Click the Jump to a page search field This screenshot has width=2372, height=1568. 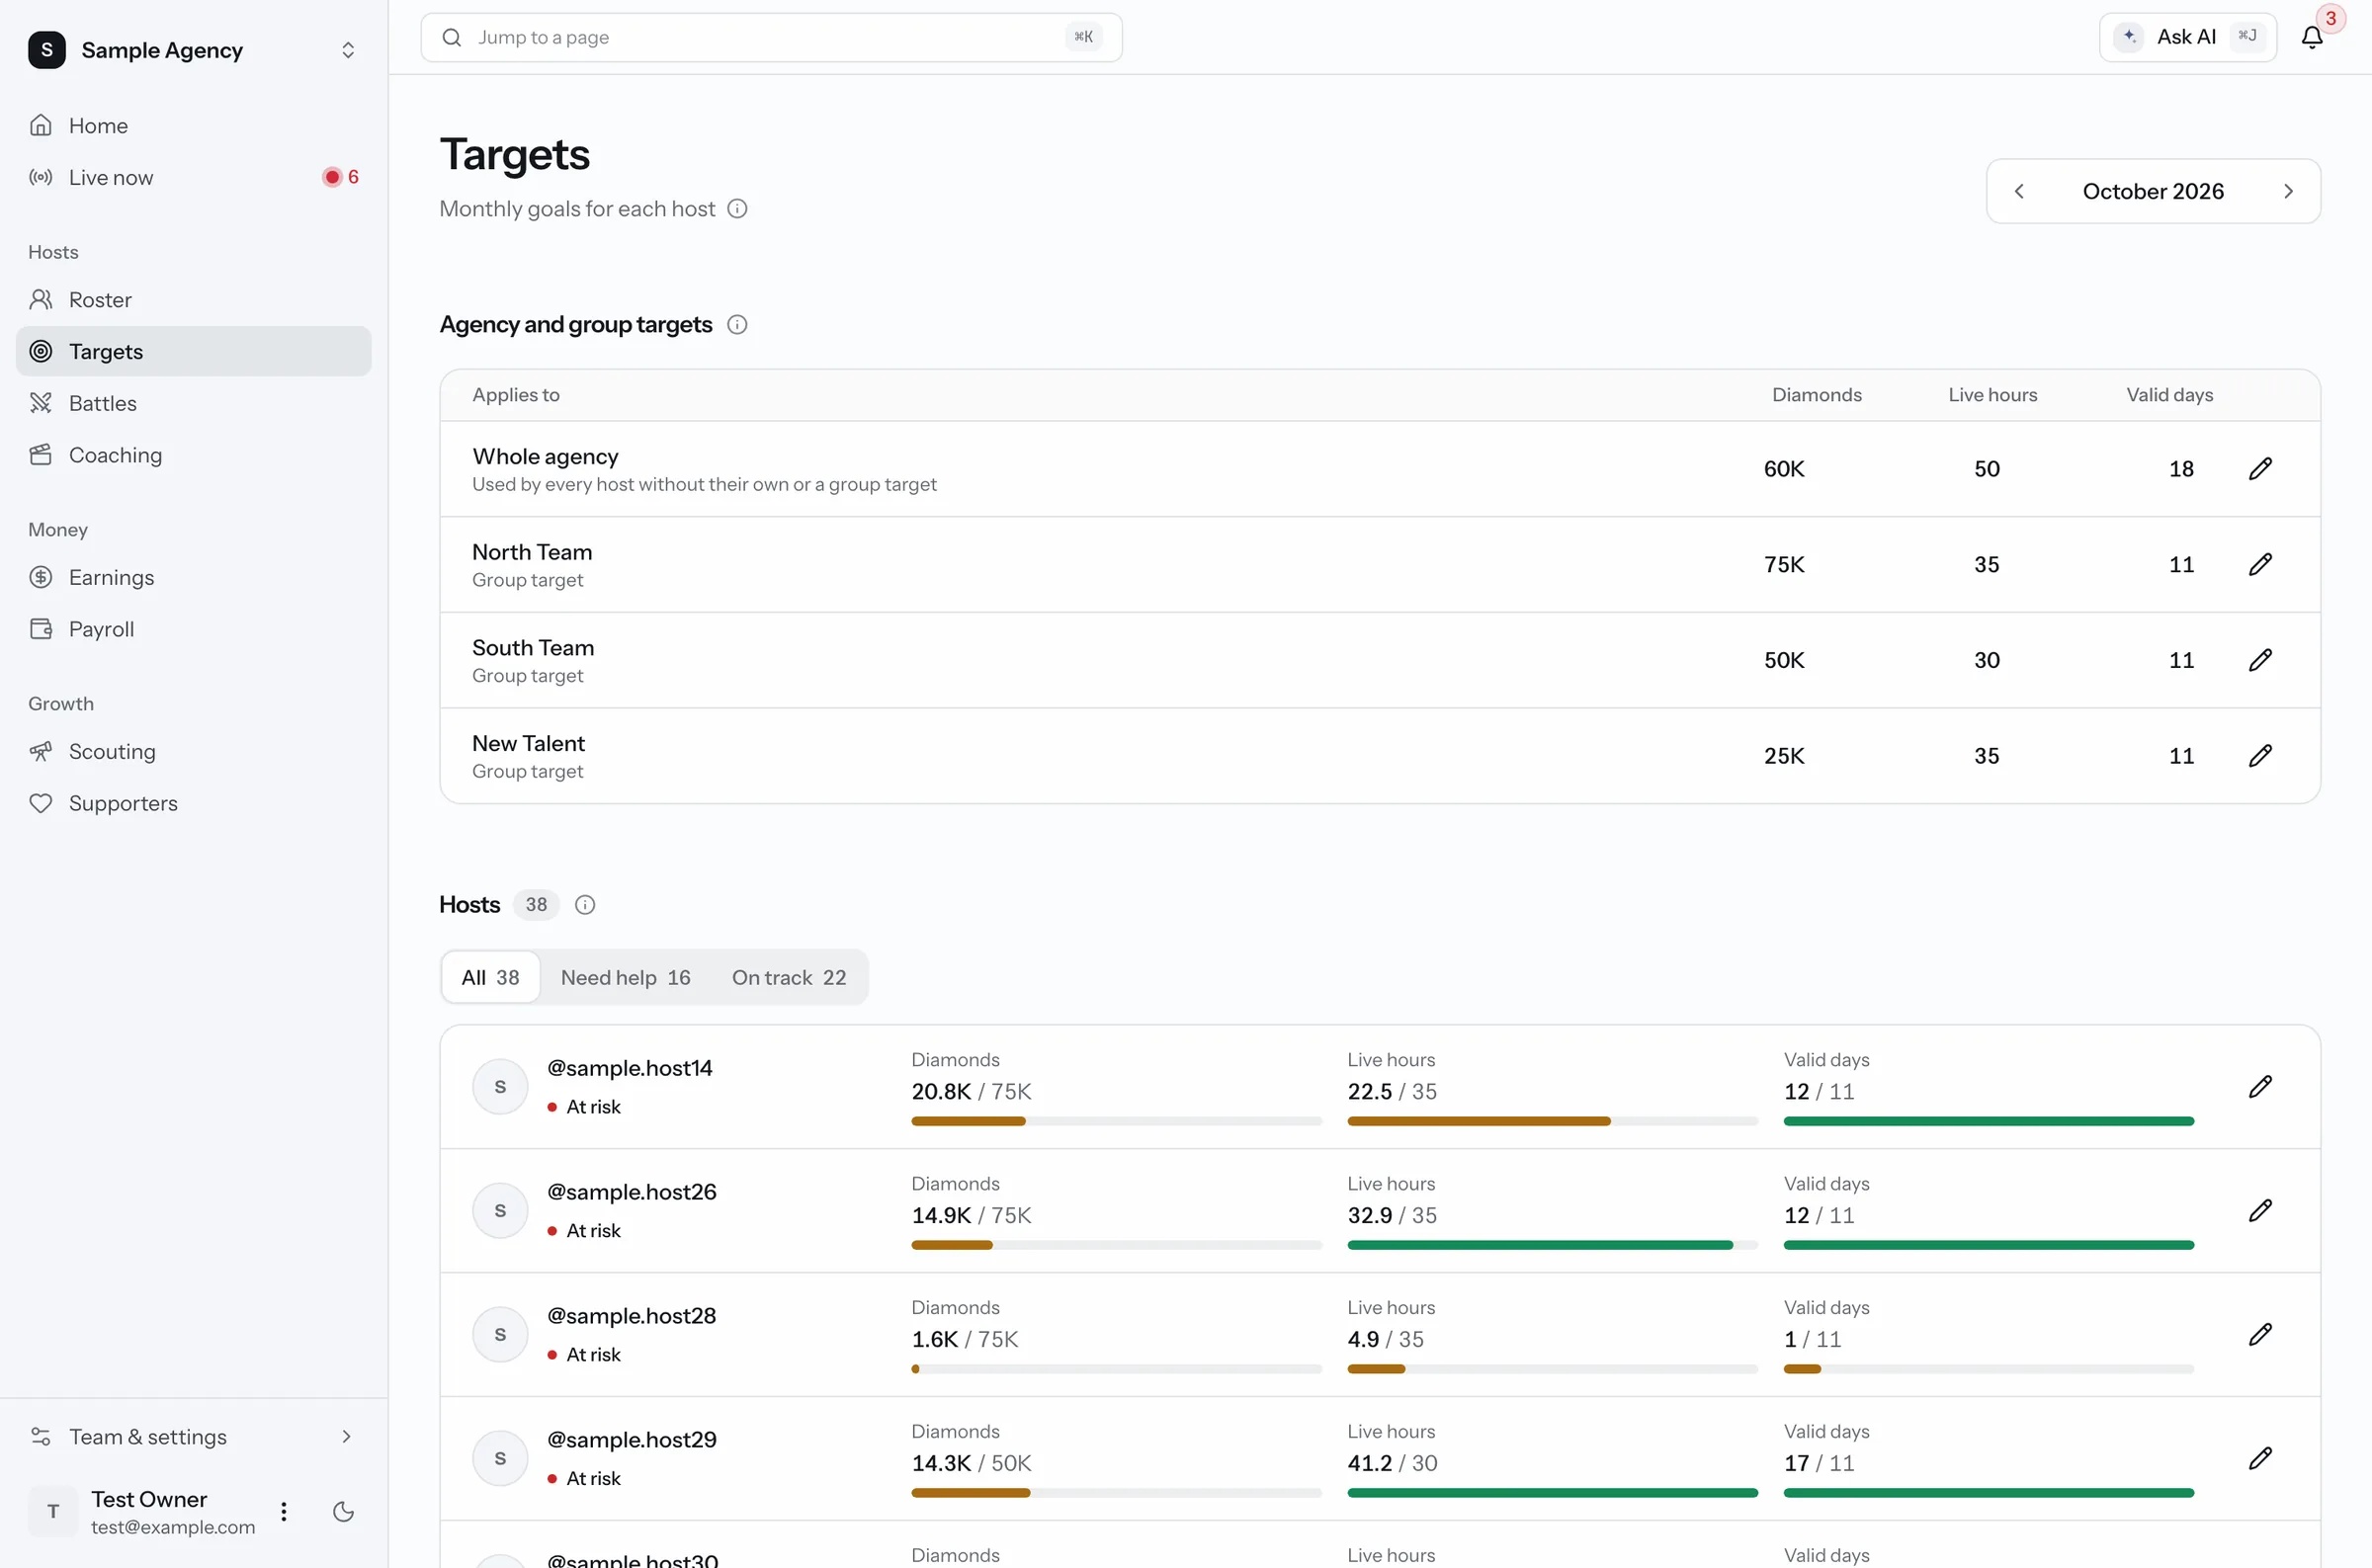point(771,37)
